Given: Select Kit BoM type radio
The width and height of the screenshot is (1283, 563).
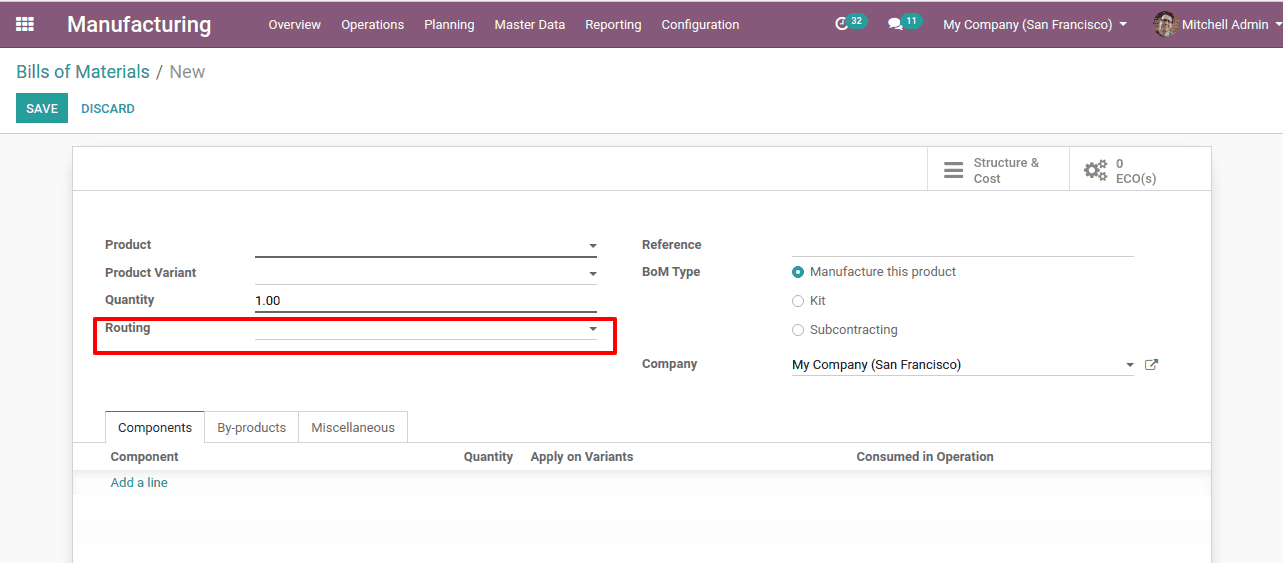Looking at the screenshot, I should pos(798,301).
